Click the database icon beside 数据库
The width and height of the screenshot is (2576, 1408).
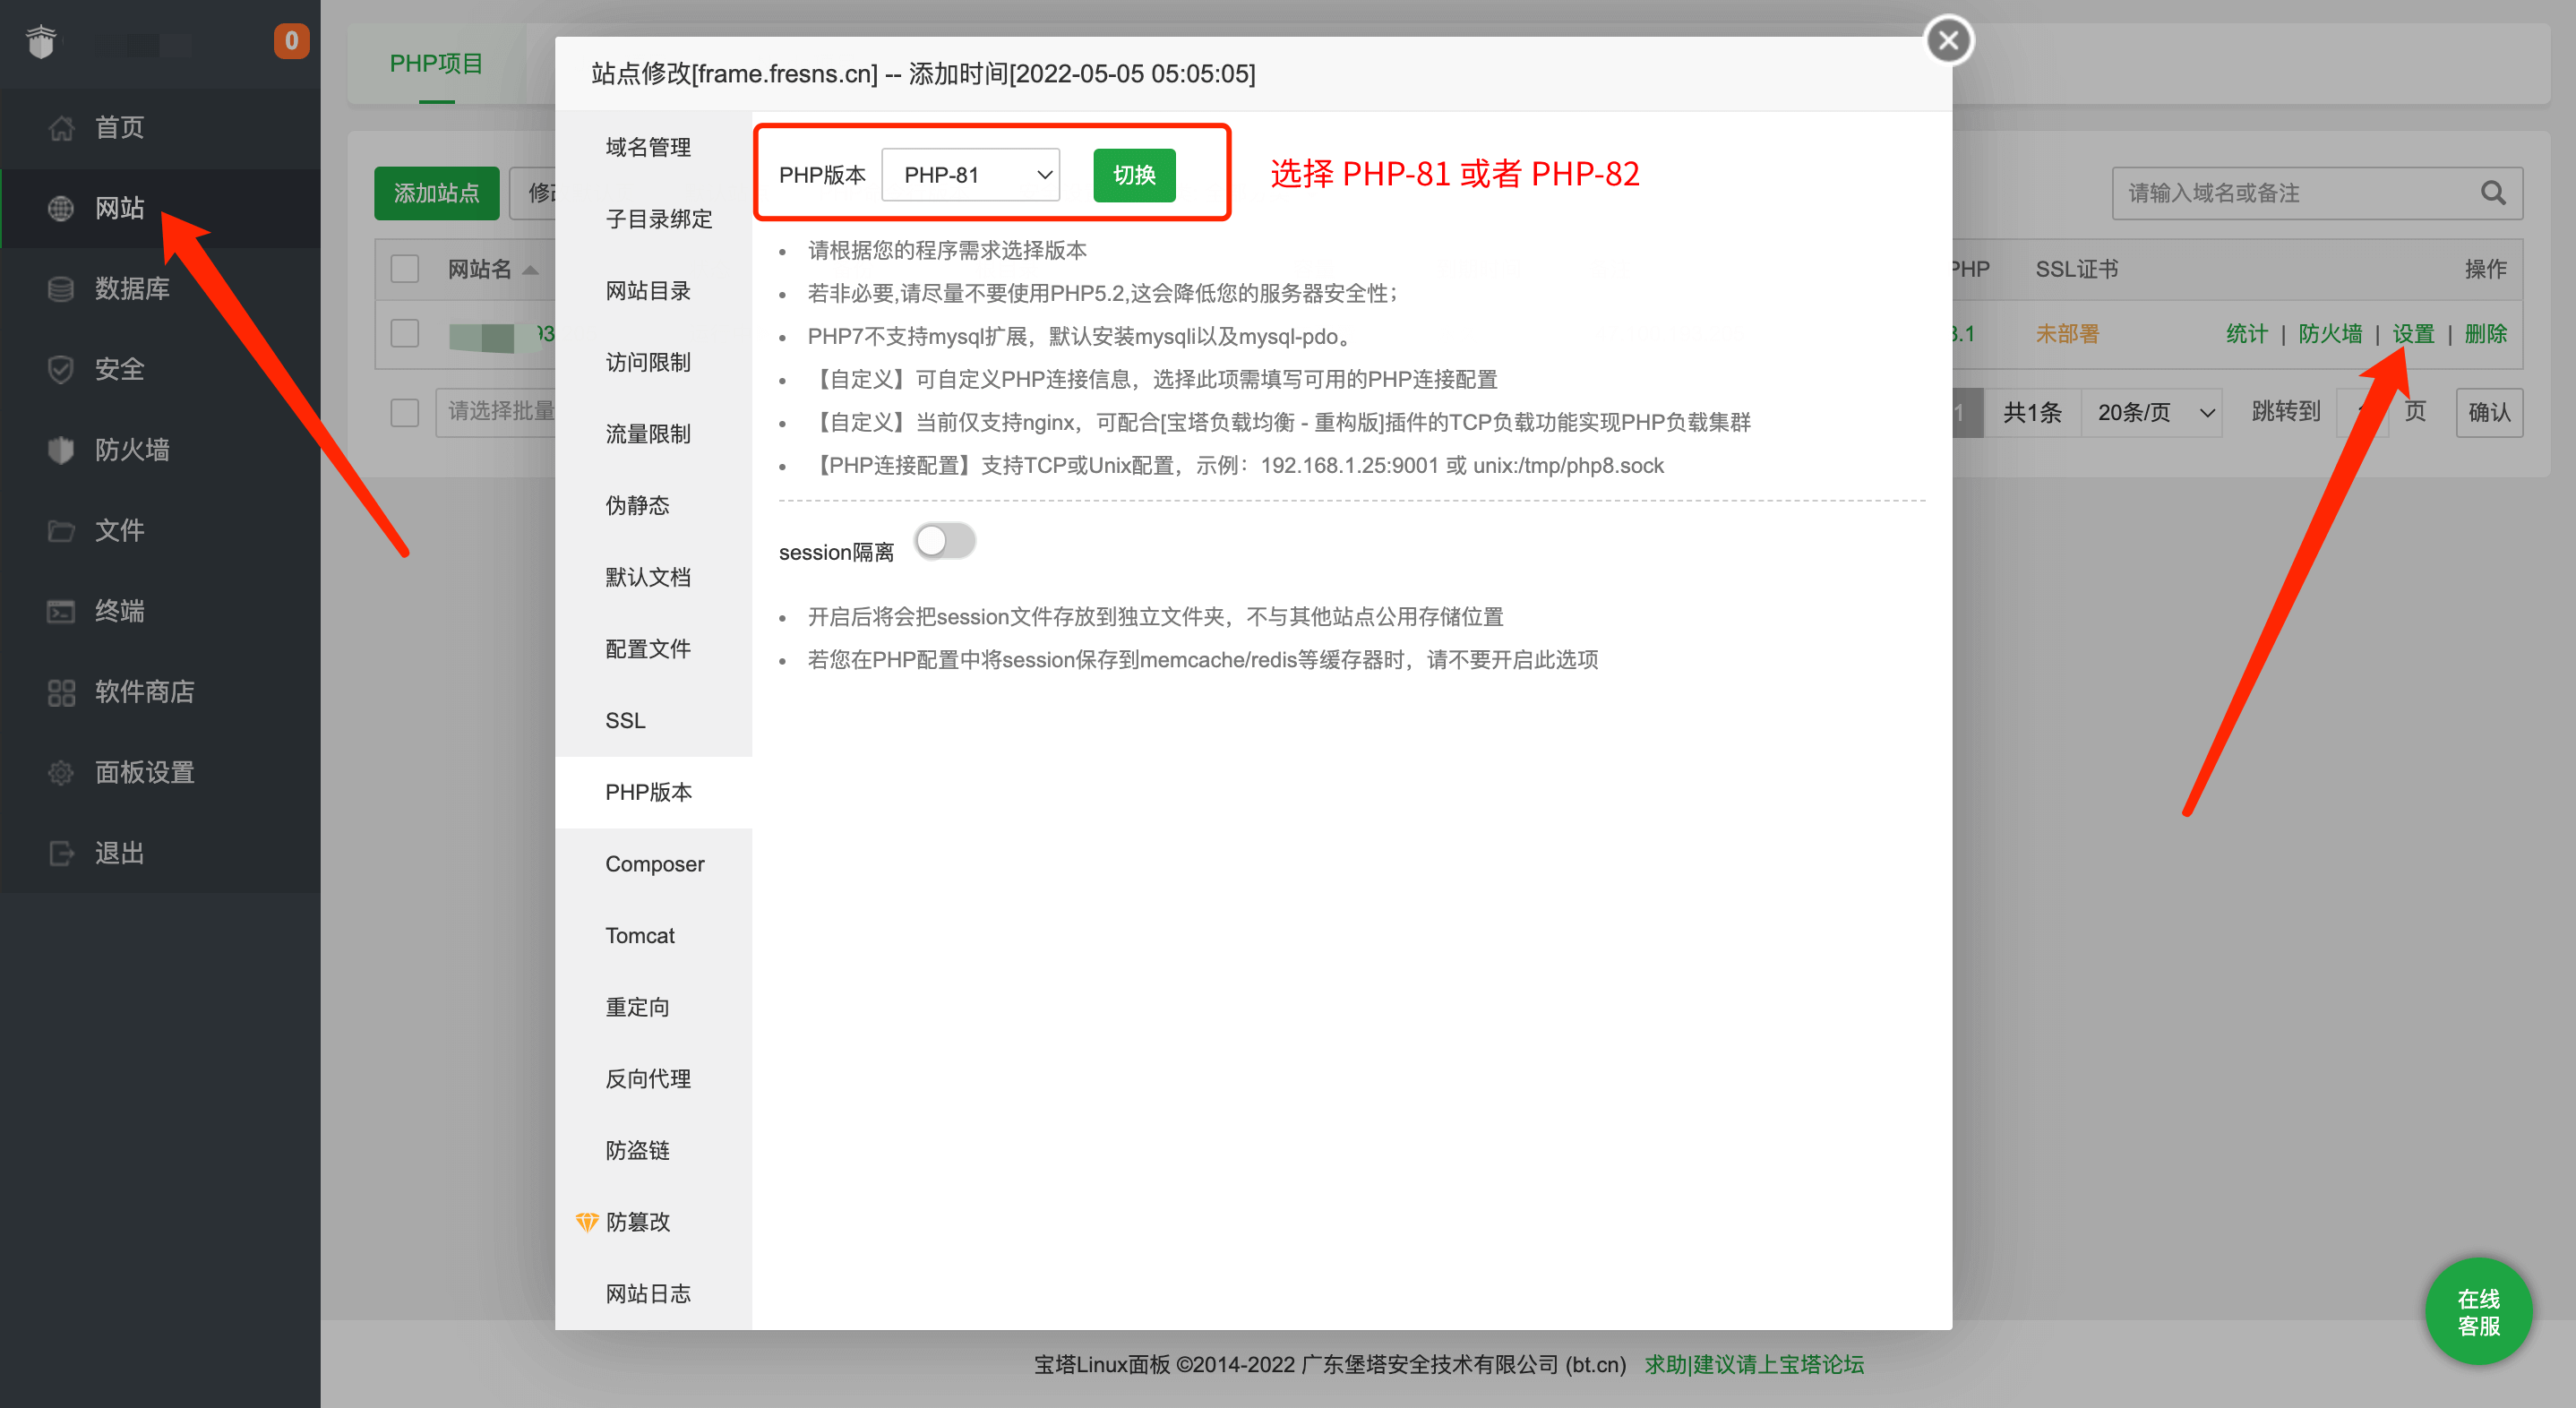click(x=61, y=289)
